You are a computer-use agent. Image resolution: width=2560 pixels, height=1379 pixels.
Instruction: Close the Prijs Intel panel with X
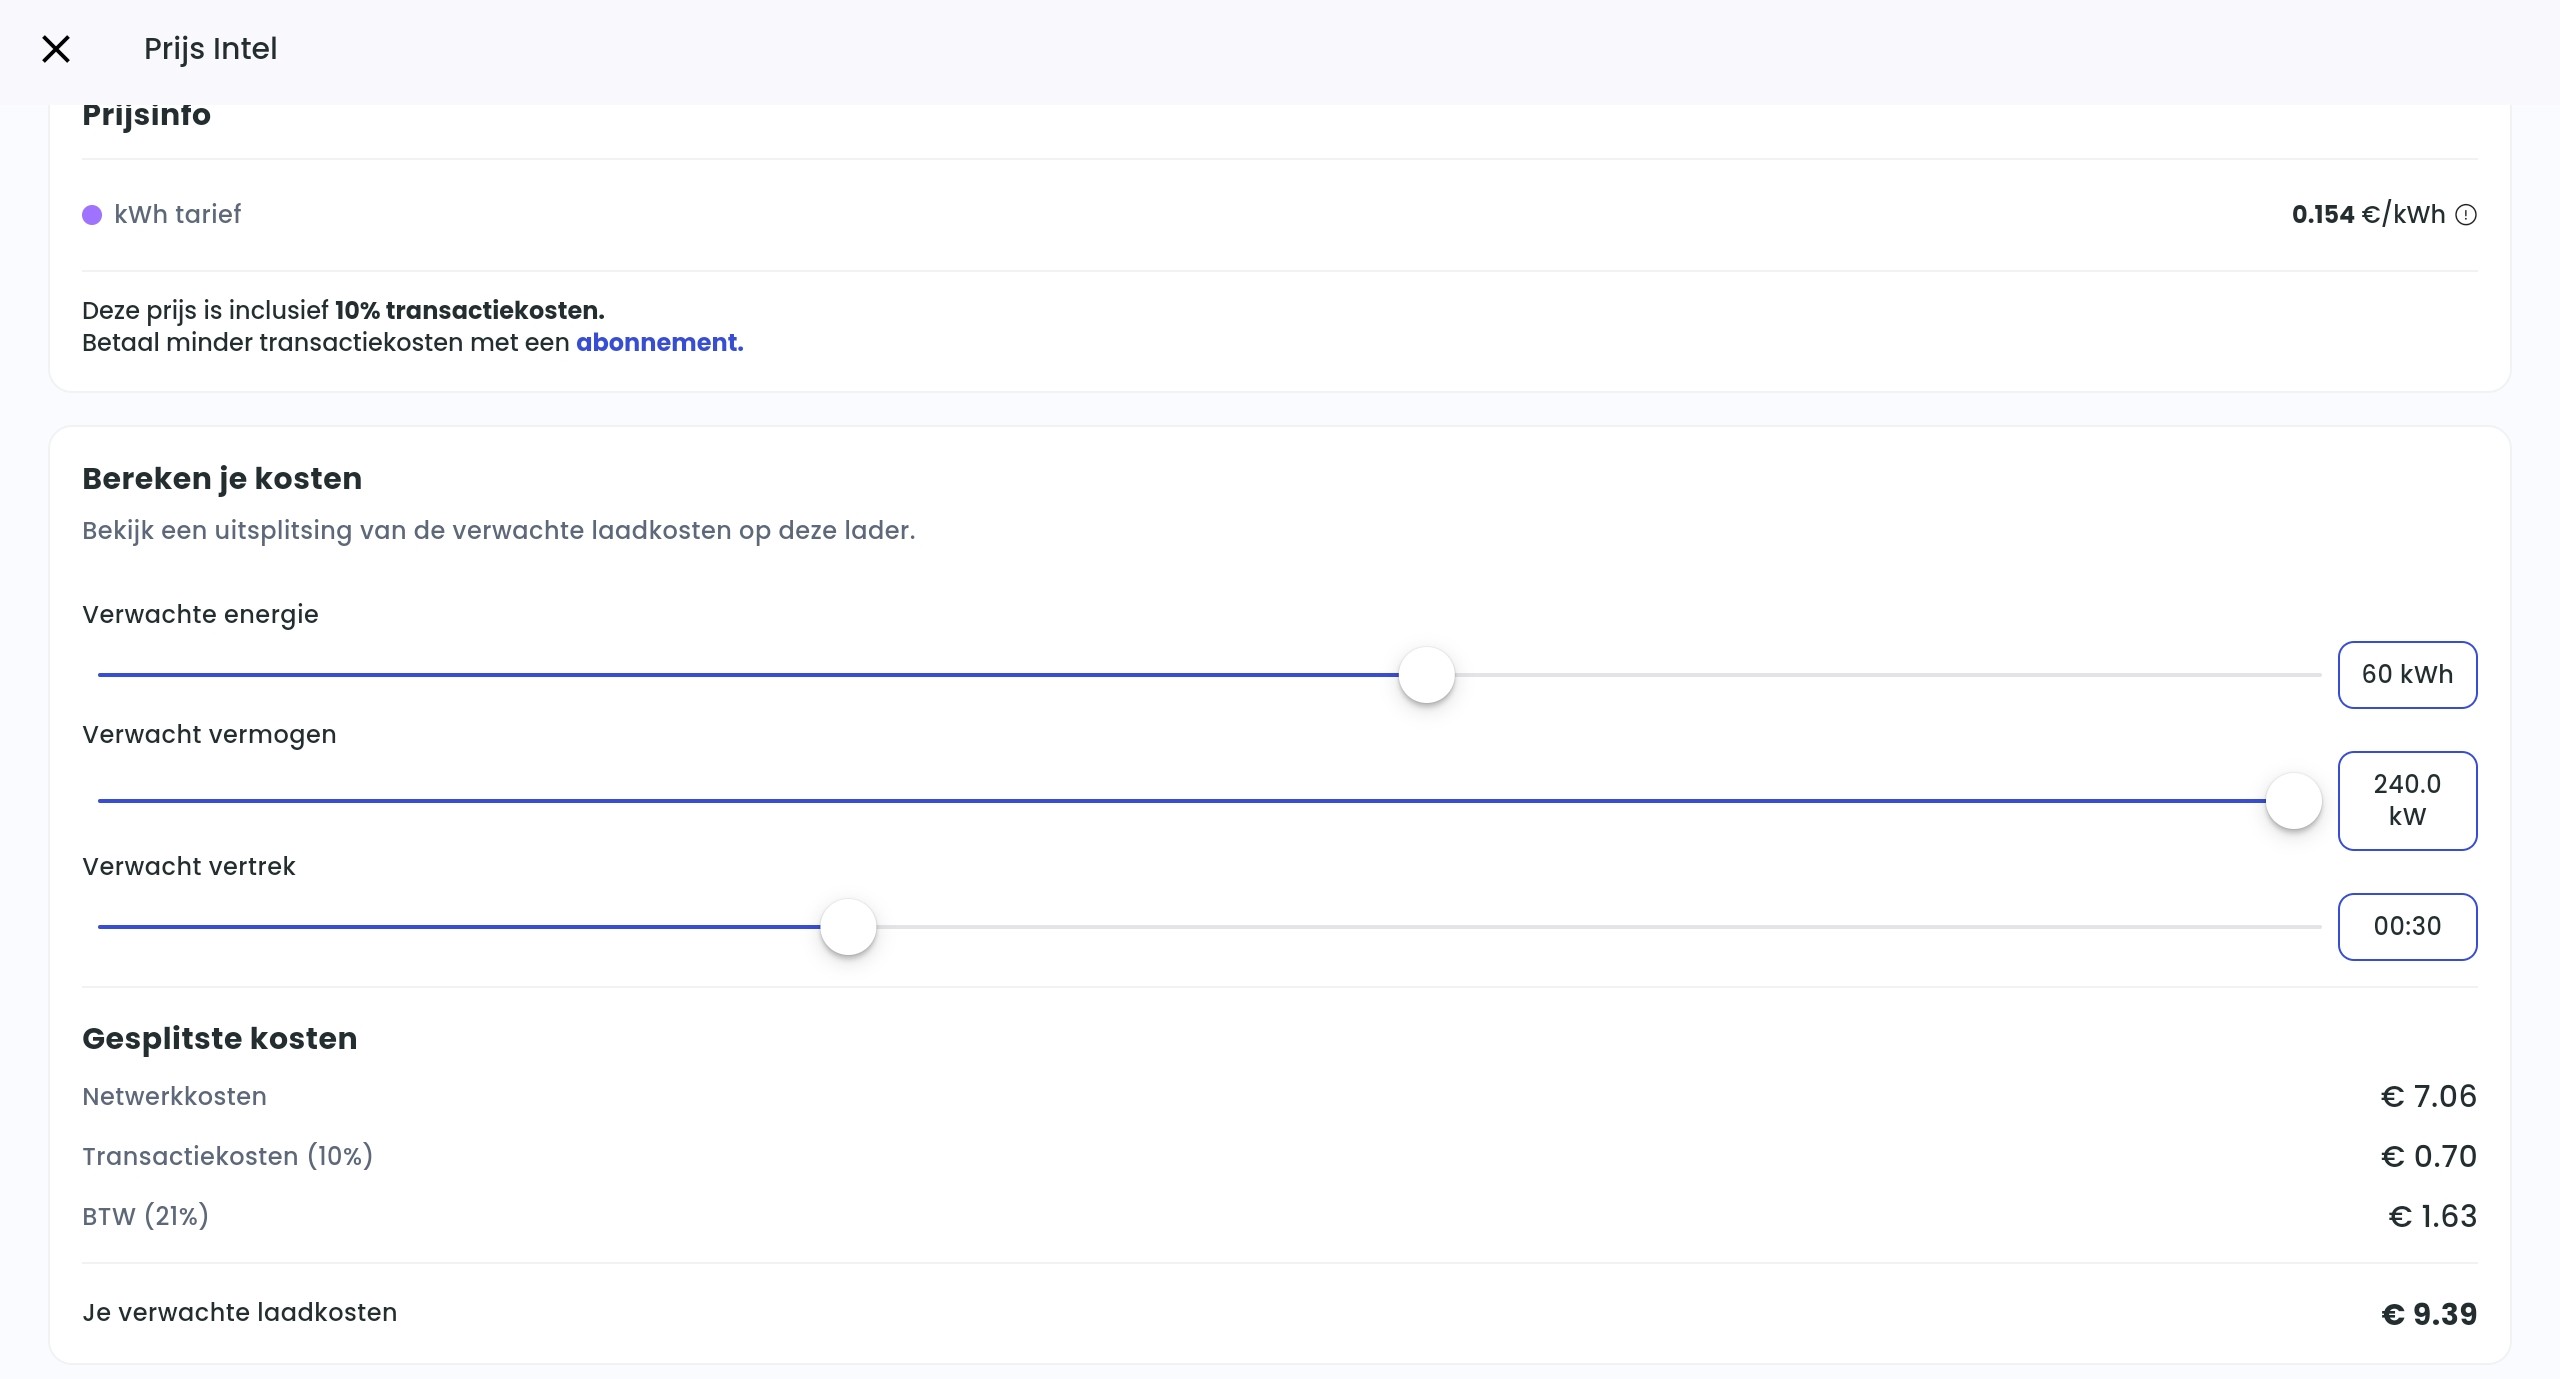(x=56, y=49)
